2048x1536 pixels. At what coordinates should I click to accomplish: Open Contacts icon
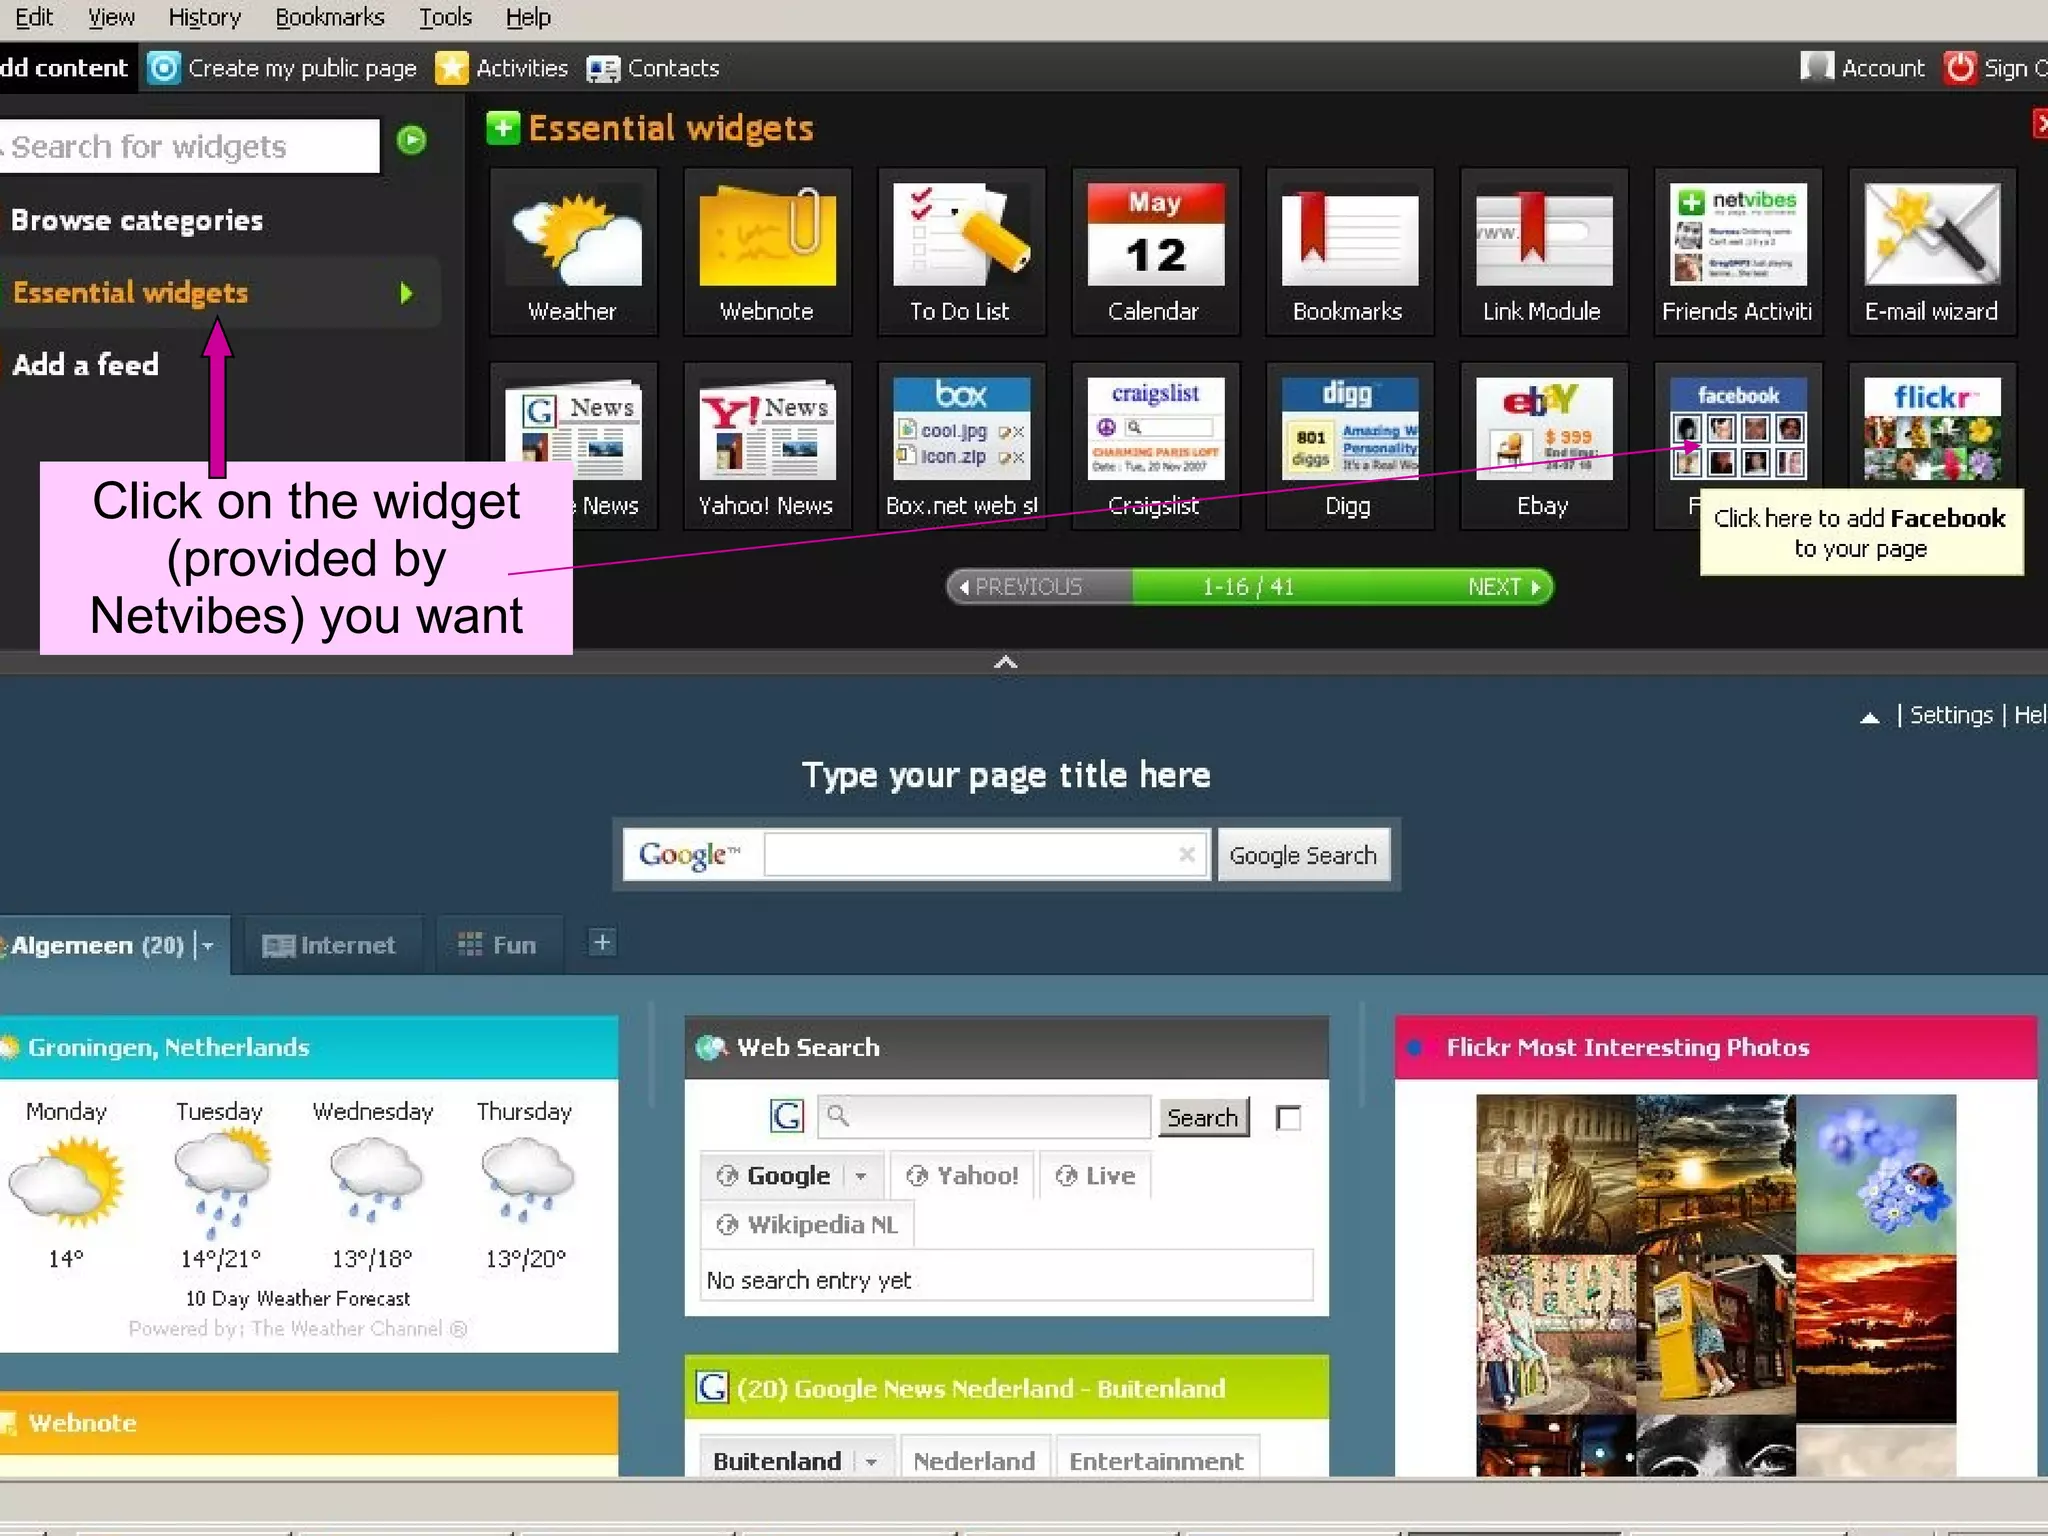603,68
